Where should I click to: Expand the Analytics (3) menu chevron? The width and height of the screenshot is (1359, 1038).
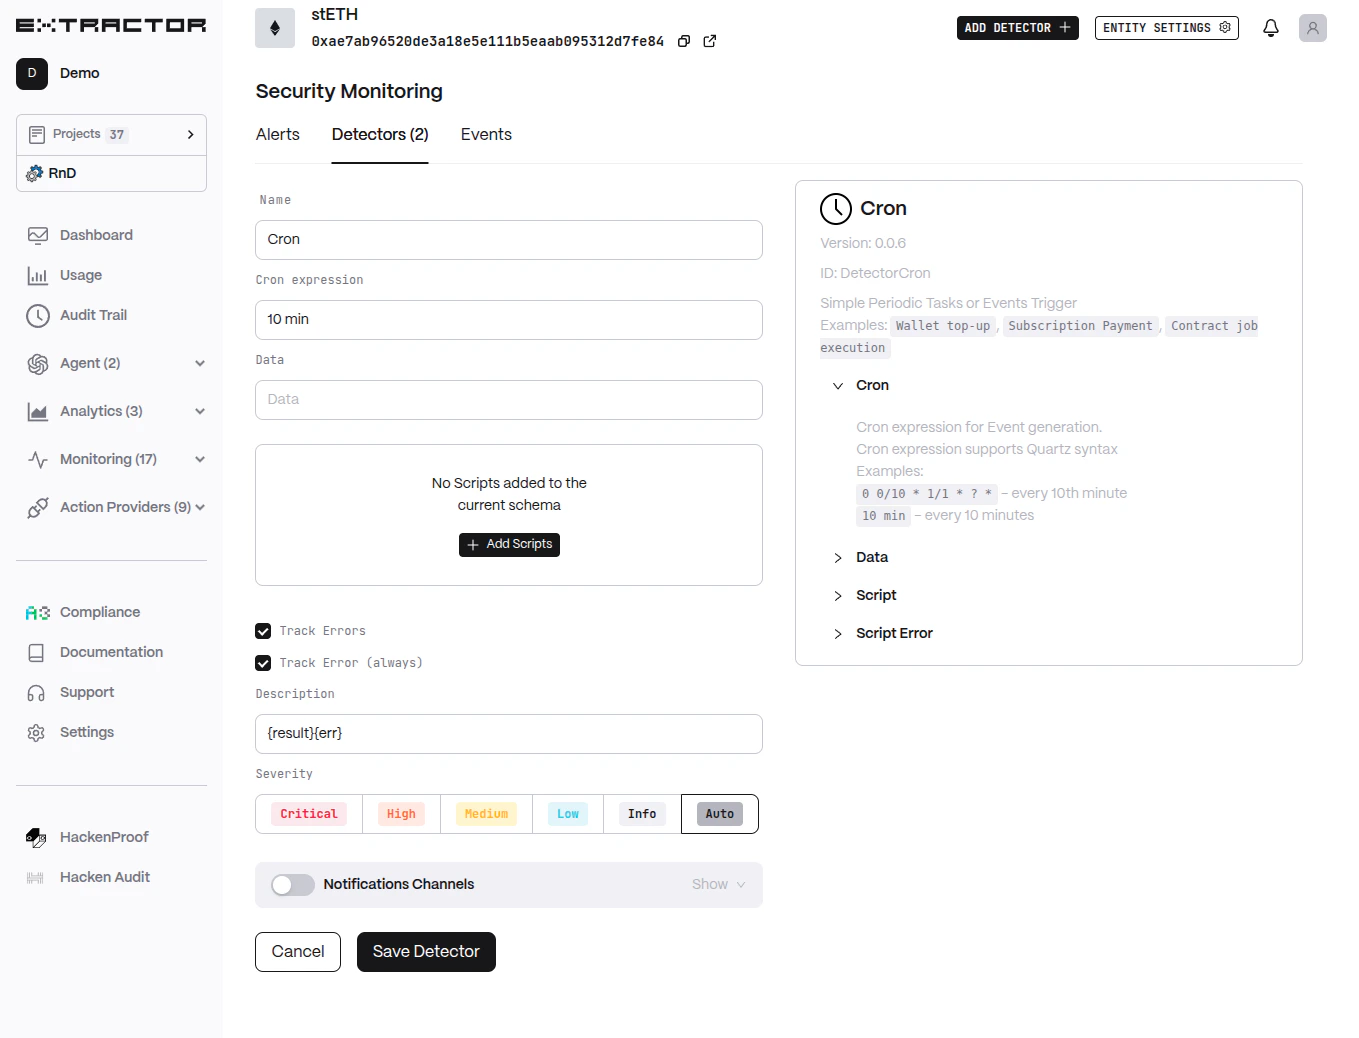200,412
